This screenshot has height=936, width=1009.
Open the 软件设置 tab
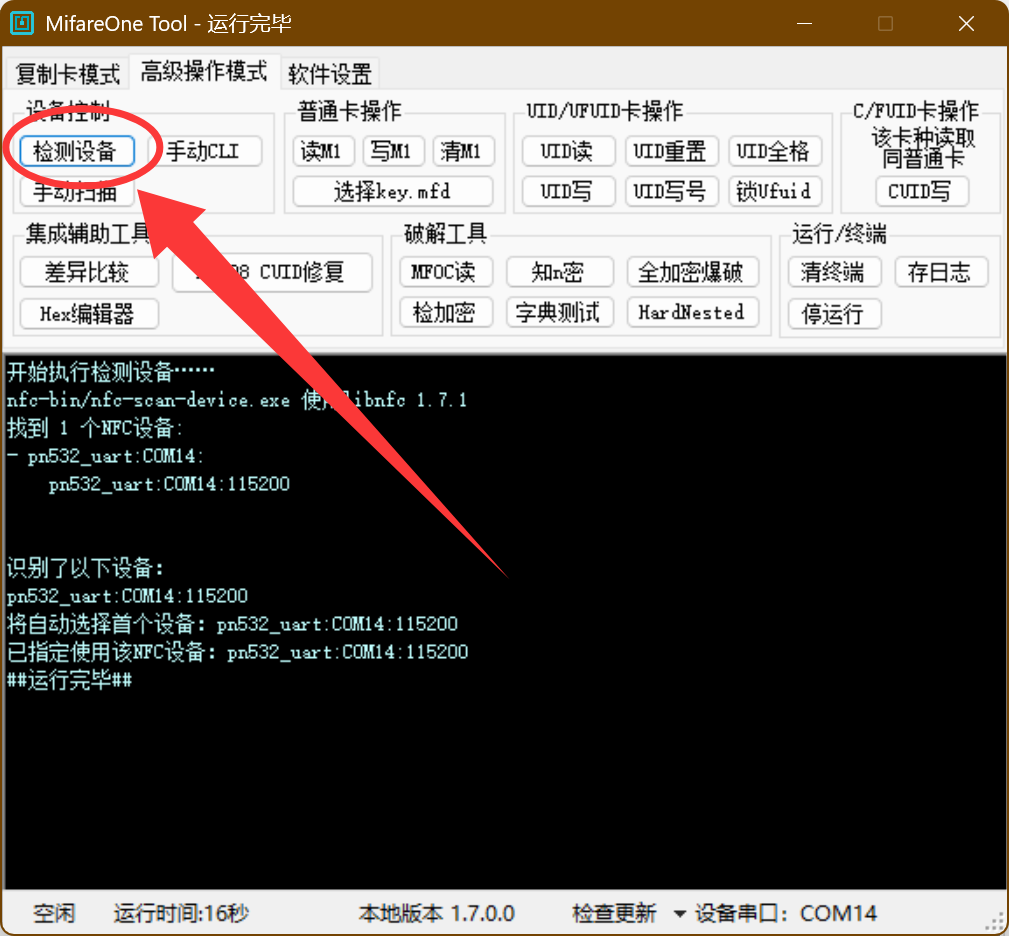coord(330,73)
